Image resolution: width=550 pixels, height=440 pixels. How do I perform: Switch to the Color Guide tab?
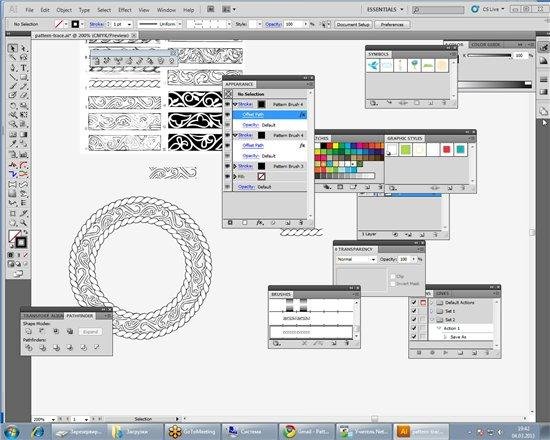(x=486, y=45)
